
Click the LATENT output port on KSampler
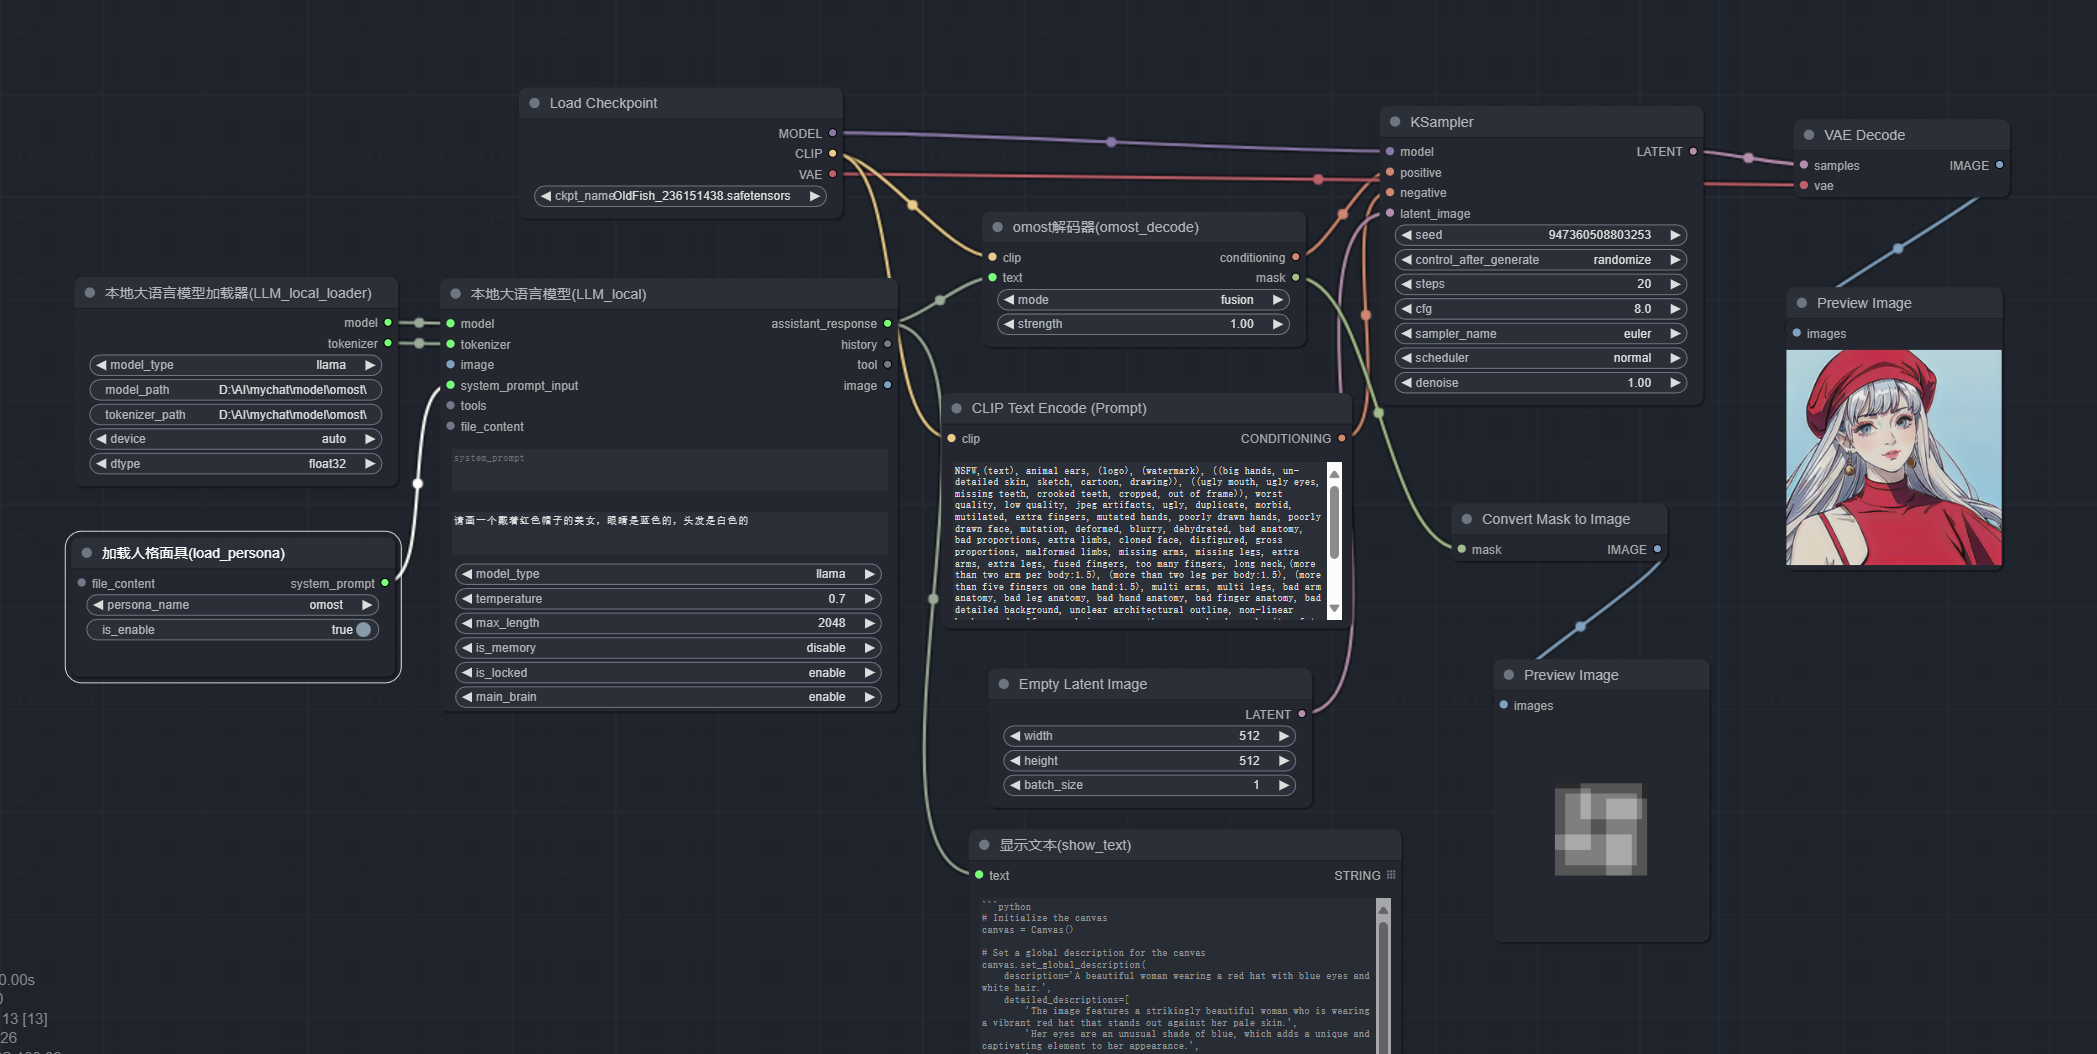[1692, 152]
